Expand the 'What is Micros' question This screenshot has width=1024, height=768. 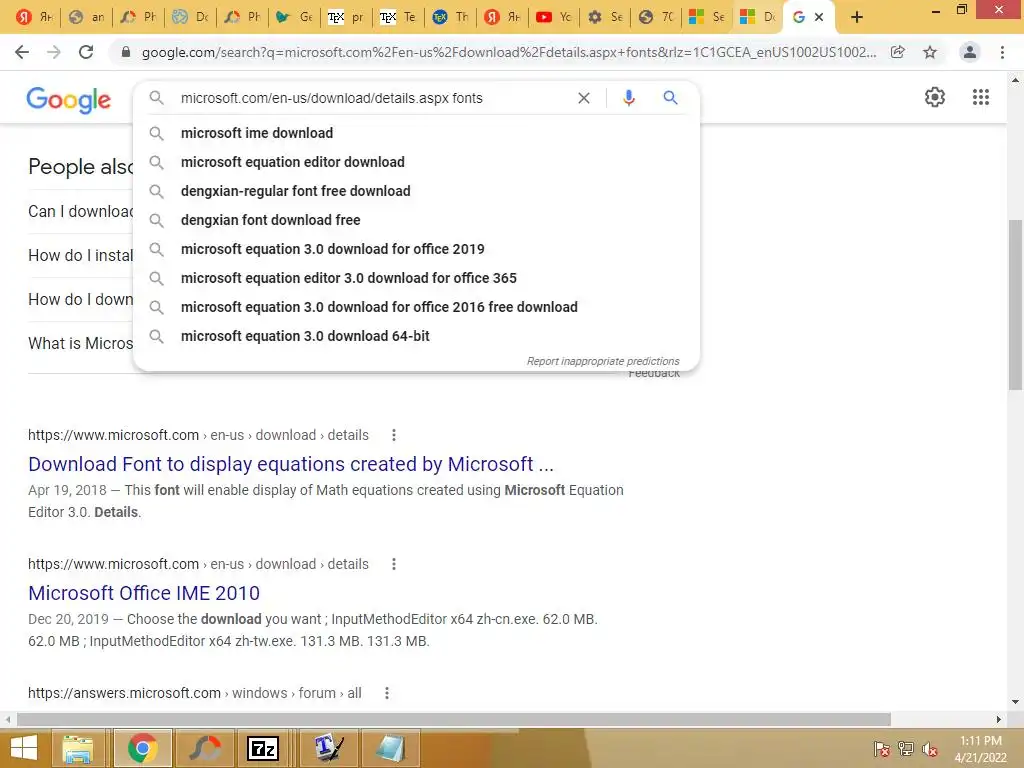(80, 344)
